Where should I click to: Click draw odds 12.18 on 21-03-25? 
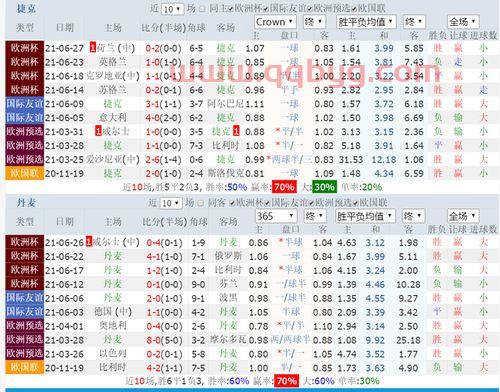[384, 160]
